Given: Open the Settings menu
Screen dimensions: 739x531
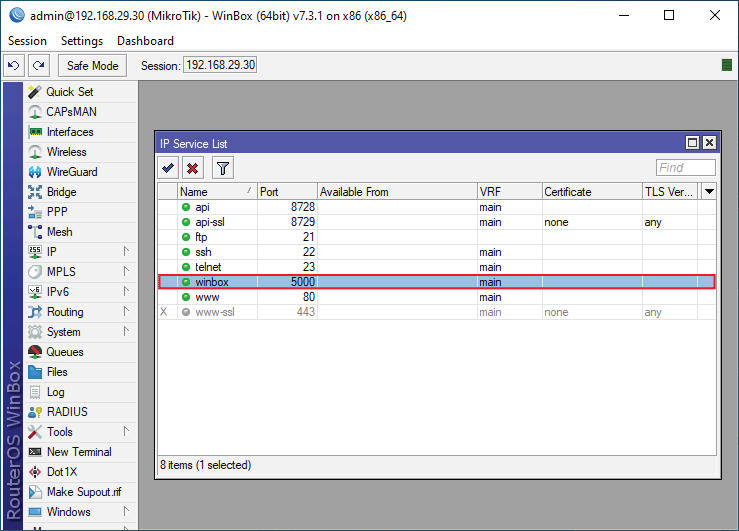Looking at the screenshot, I should pyautogui.click(x=82, y=41).
